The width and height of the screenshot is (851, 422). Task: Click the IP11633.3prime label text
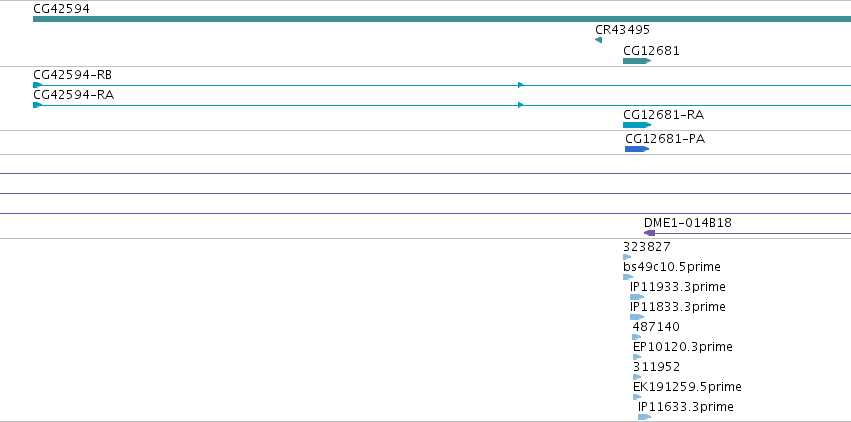click(x=685, y=407)
